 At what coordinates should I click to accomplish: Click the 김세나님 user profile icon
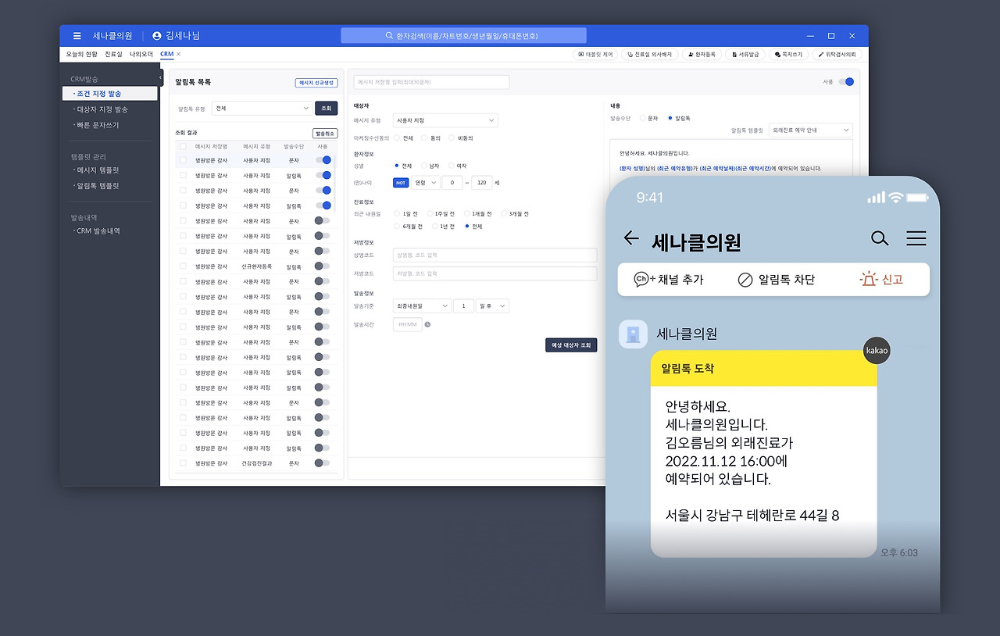157,36
